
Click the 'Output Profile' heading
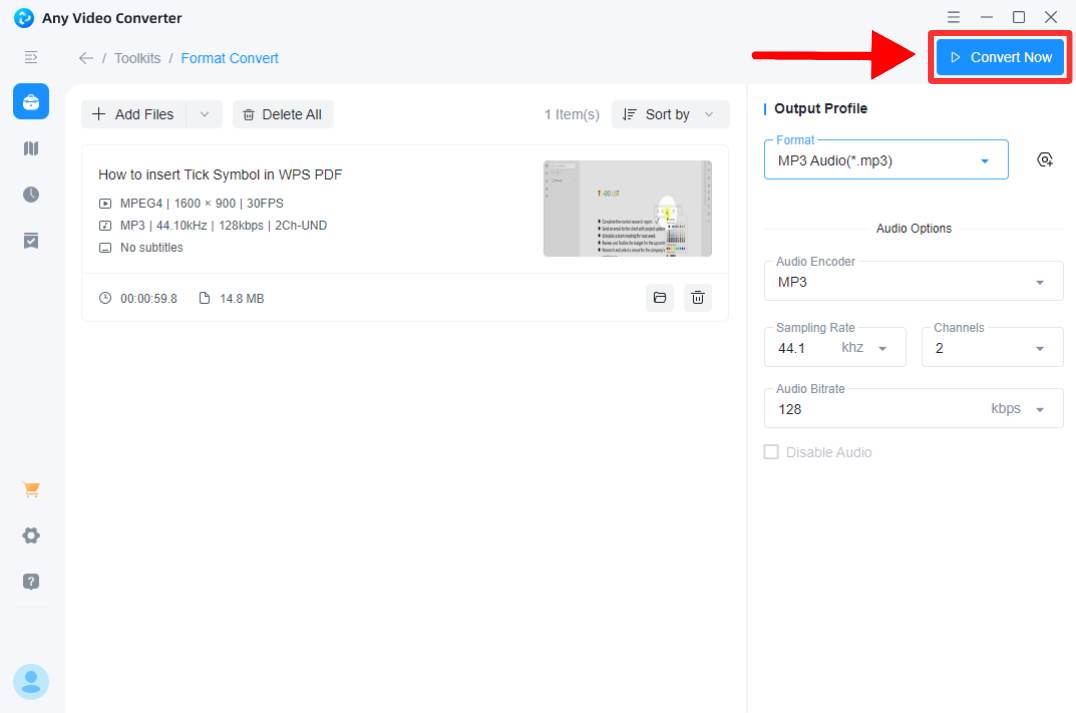pyautogui.click(x=820, y=108)
